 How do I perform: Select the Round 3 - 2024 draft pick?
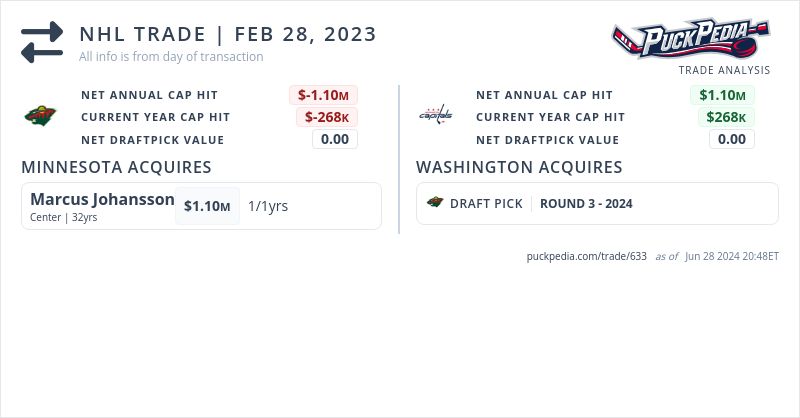point(586,204)
